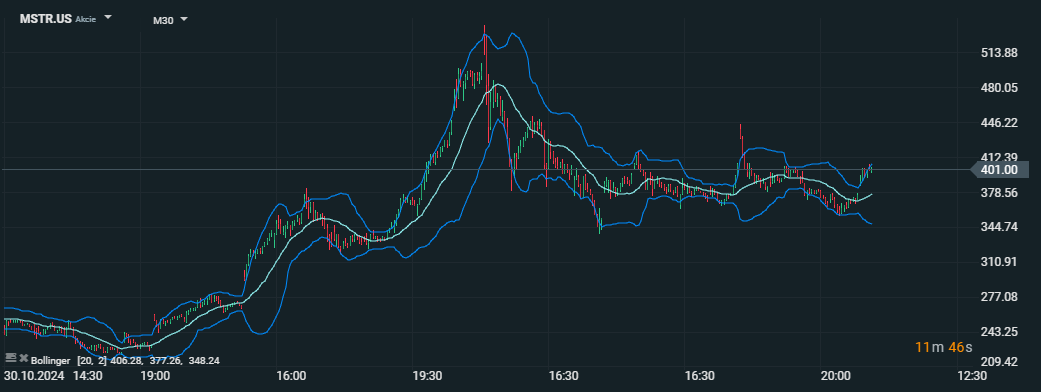The width and height of the screenshot is (1041, 392).
Task: Click the 378.56 price axis label
Action: click(999, 193)
